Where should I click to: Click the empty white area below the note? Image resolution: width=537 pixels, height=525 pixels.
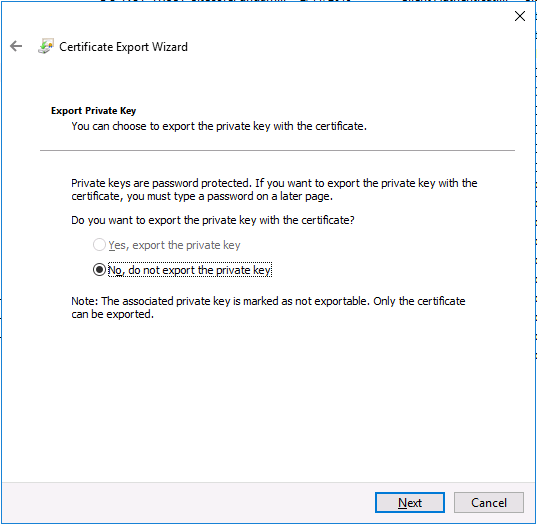click(x=267, y=401)
